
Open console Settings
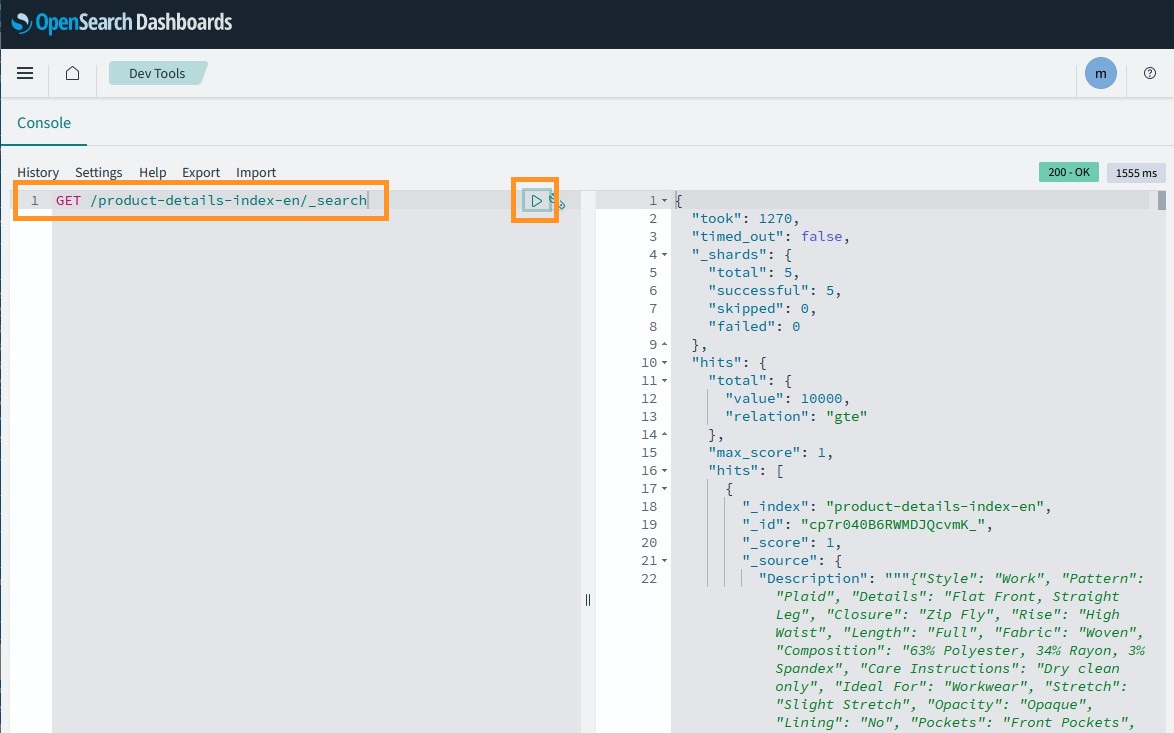(x=99, y=172)
